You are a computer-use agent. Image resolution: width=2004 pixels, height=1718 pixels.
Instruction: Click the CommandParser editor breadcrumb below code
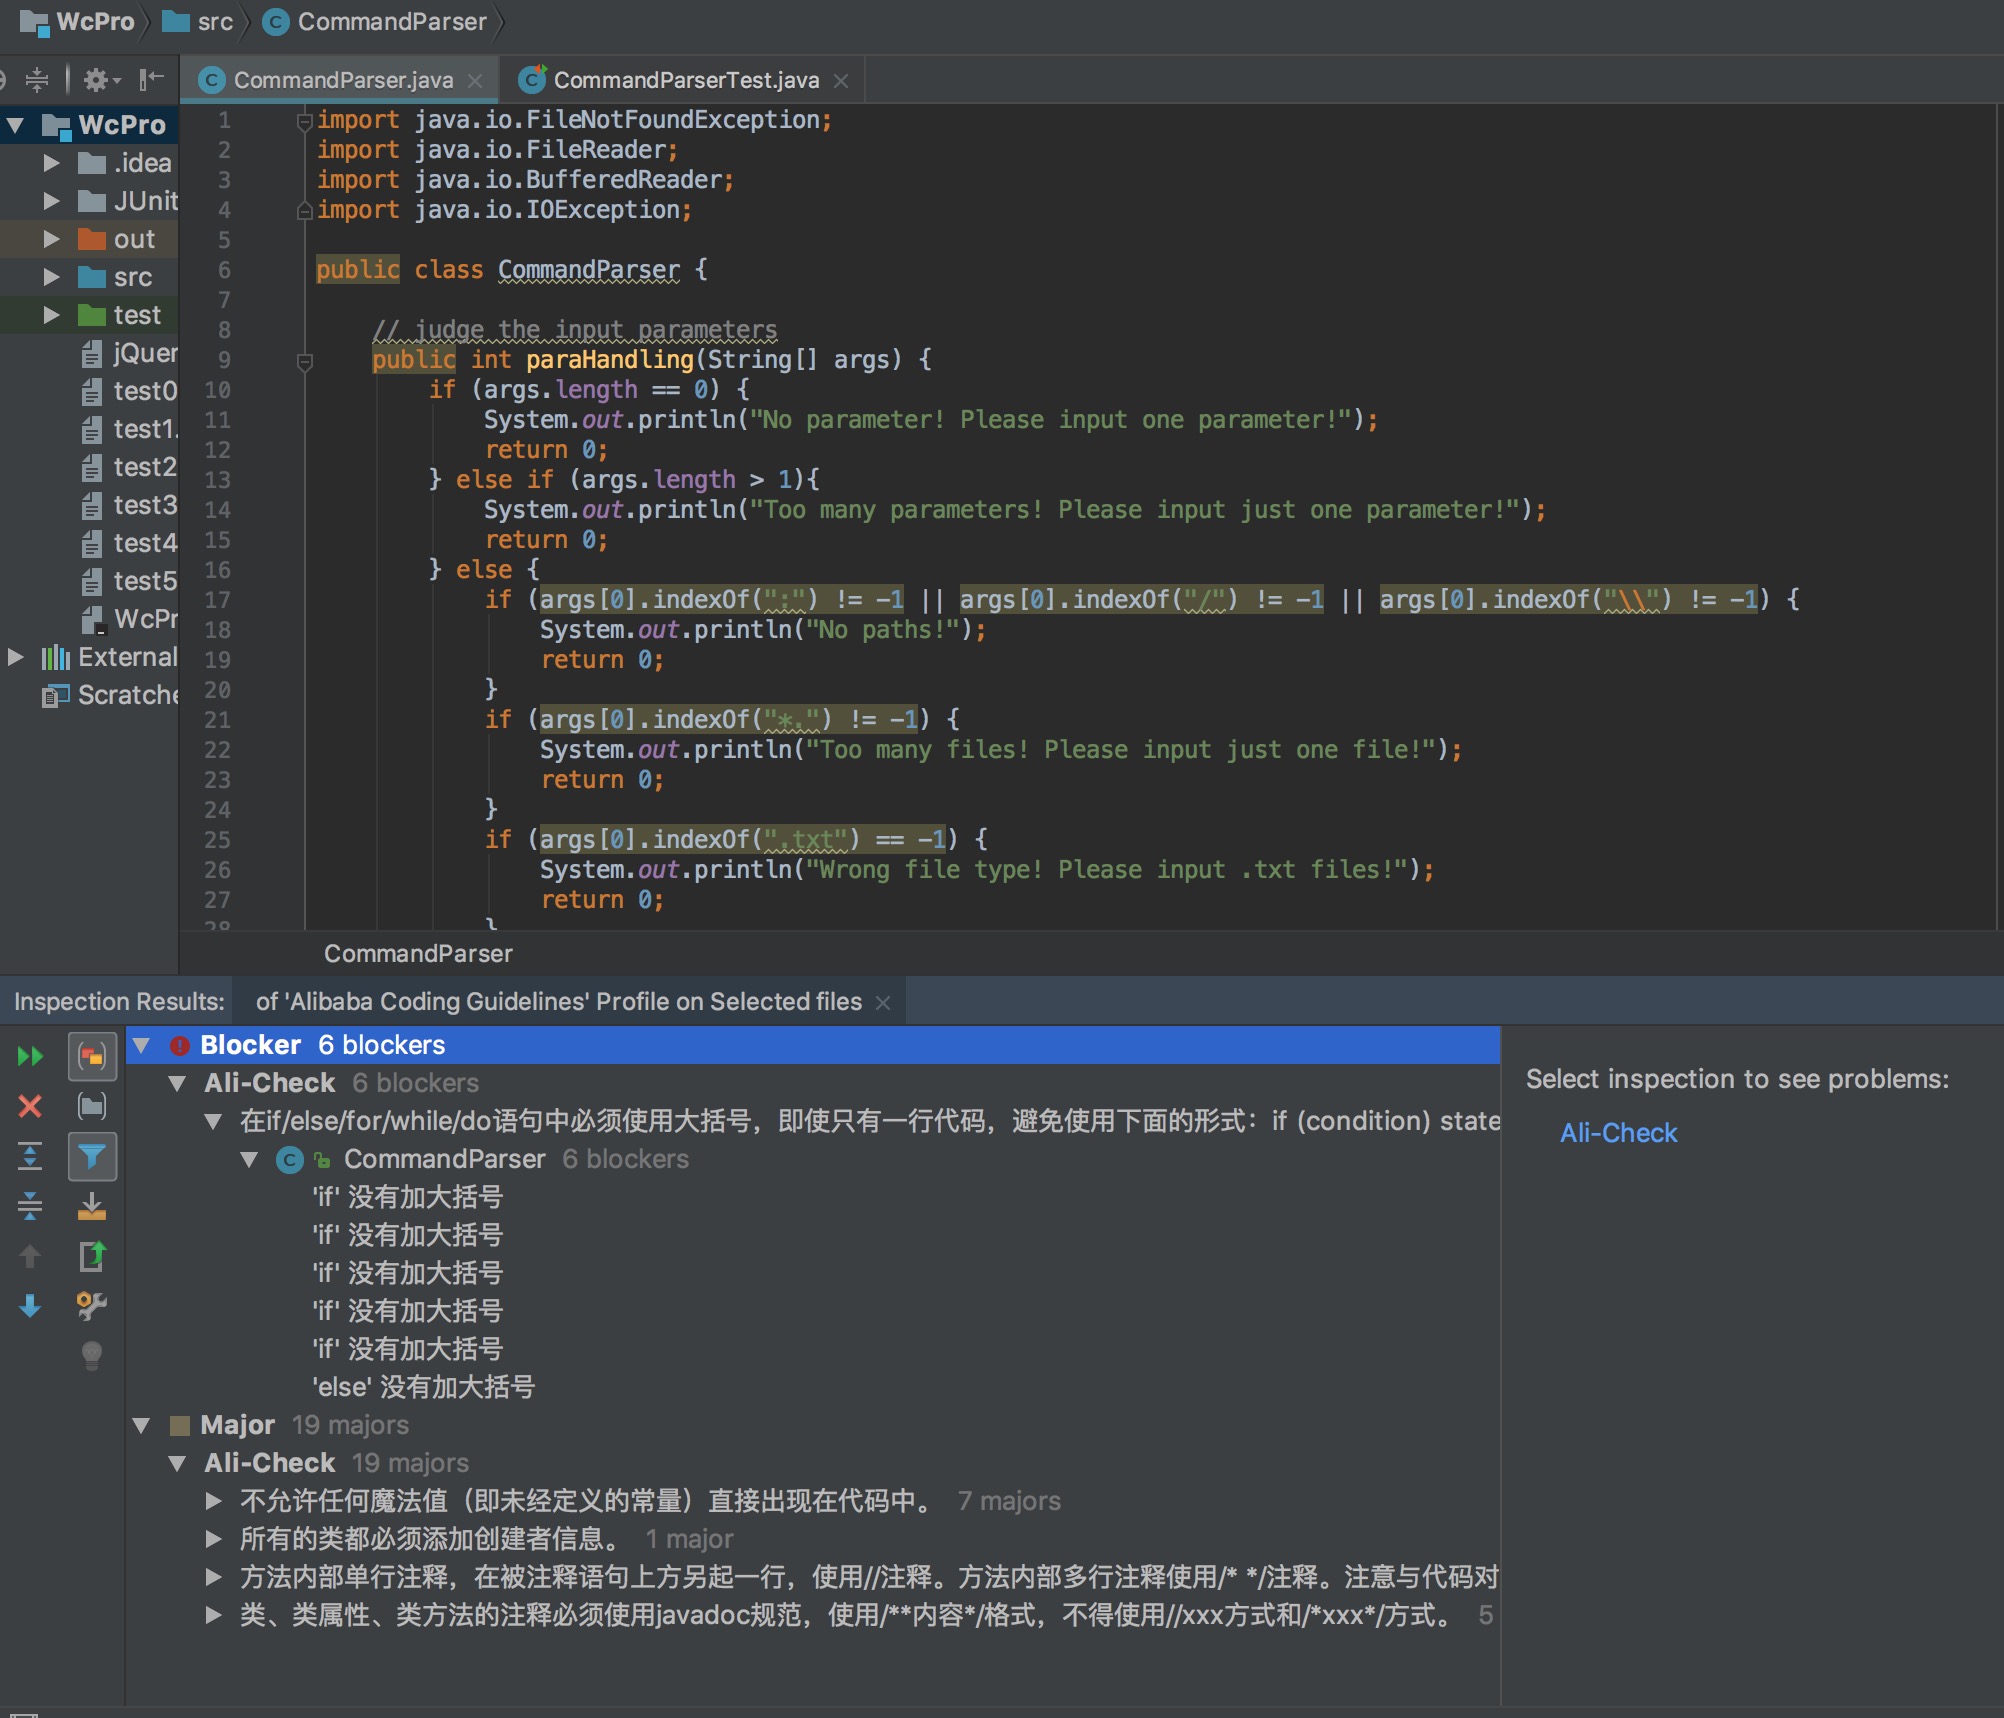[x=418, y=954]
